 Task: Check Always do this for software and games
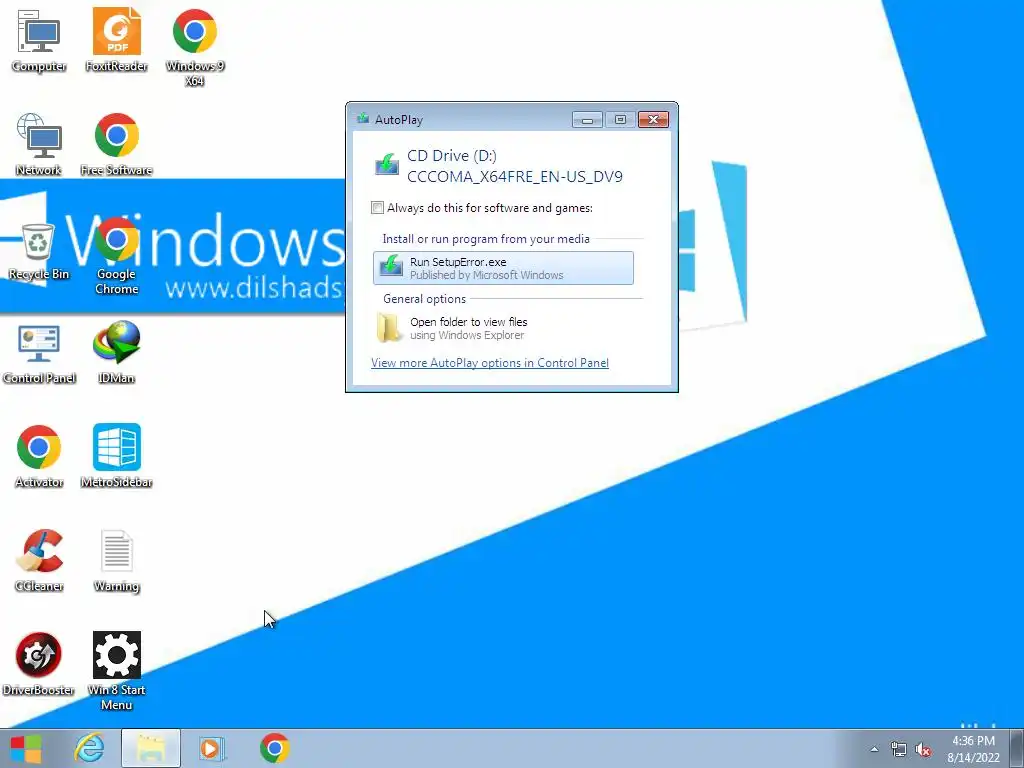377,208
